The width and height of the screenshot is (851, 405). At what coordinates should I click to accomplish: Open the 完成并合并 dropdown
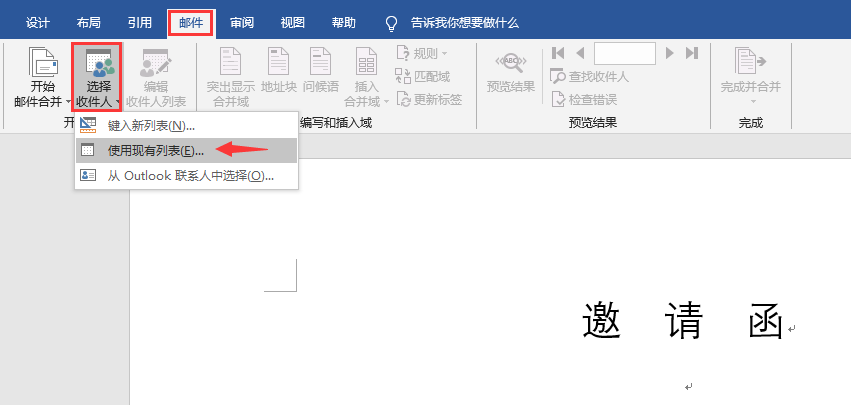coord(751,77)
